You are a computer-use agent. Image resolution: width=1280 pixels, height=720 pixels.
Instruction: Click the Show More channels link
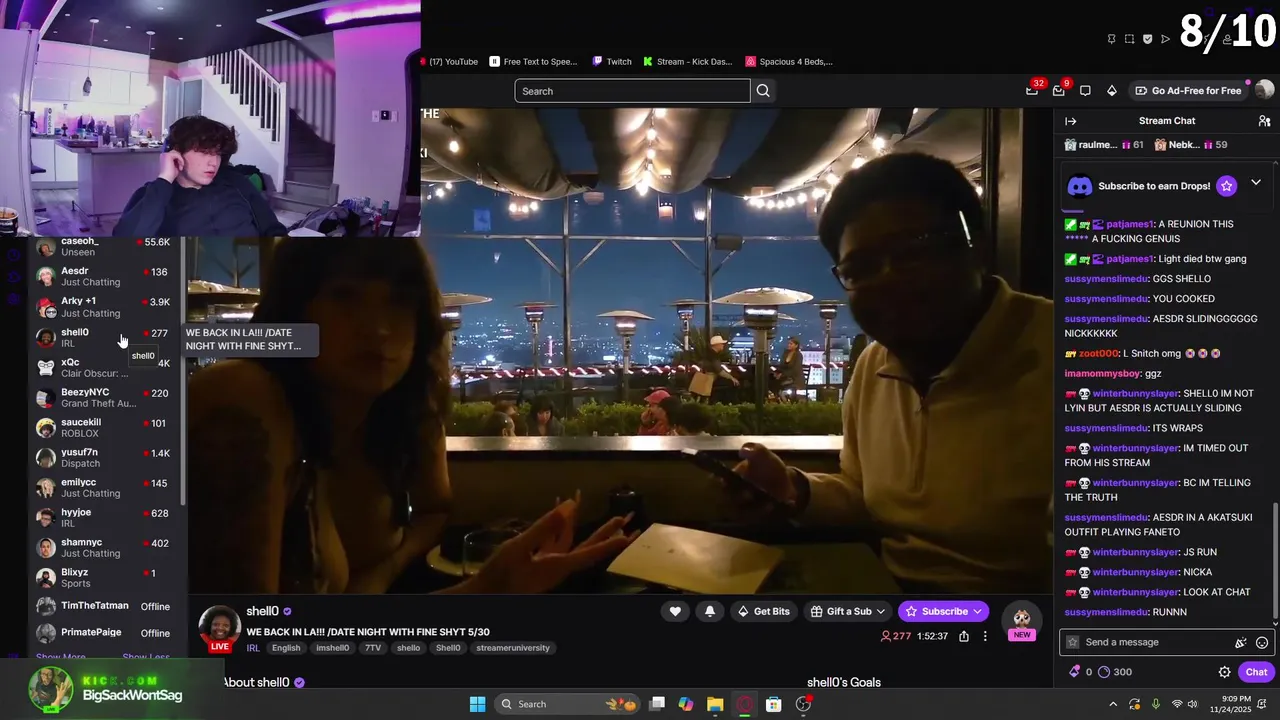(60, 657)
